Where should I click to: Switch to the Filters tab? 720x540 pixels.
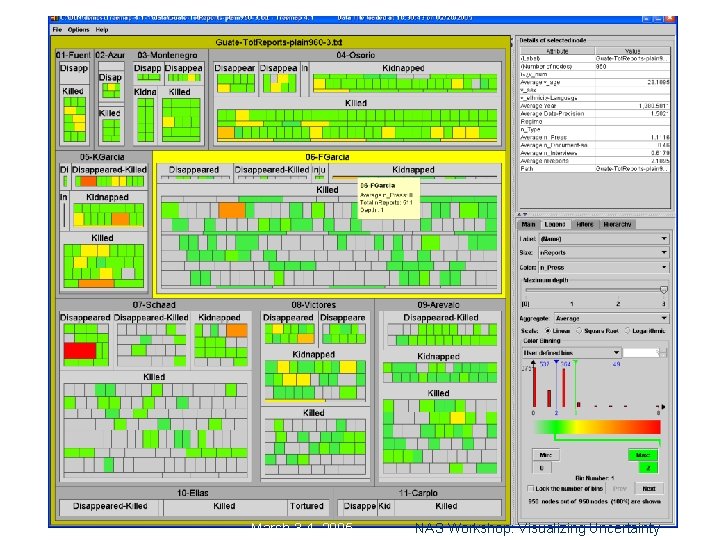click(x=584, y=225)
